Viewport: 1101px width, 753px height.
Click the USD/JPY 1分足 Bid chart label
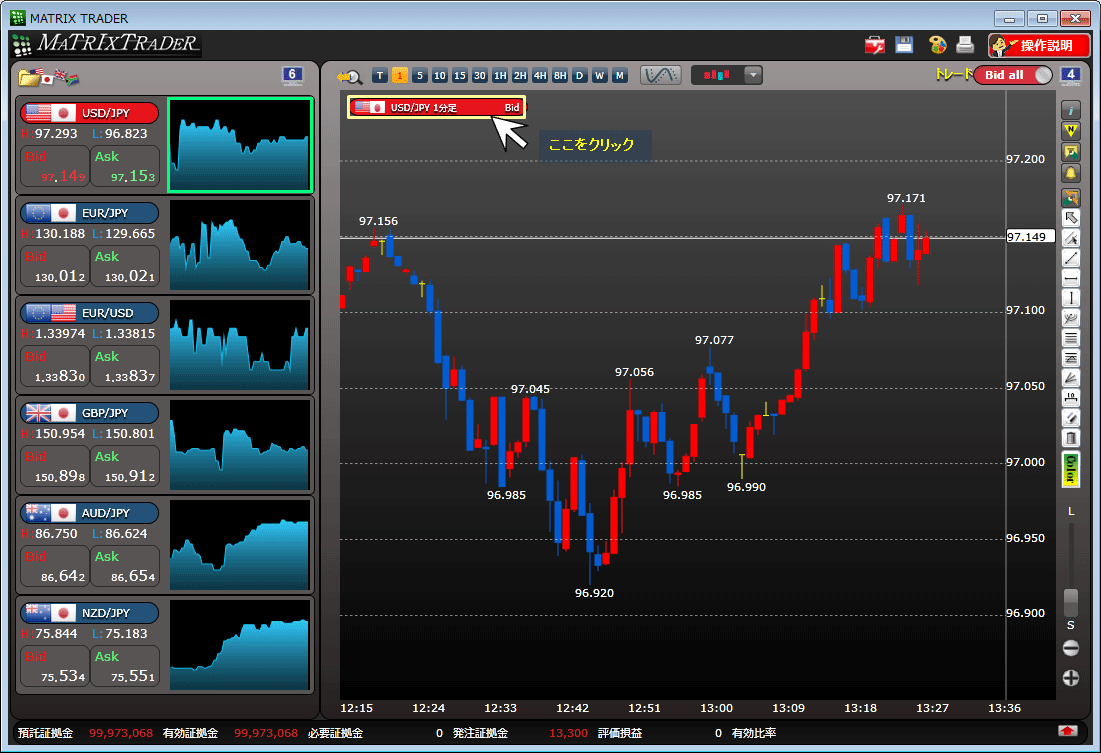pos(436,107)
